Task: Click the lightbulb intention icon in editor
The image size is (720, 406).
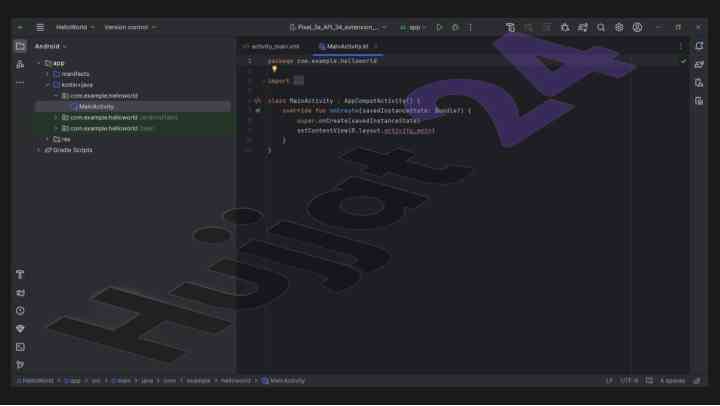Action: pos(275,69)
